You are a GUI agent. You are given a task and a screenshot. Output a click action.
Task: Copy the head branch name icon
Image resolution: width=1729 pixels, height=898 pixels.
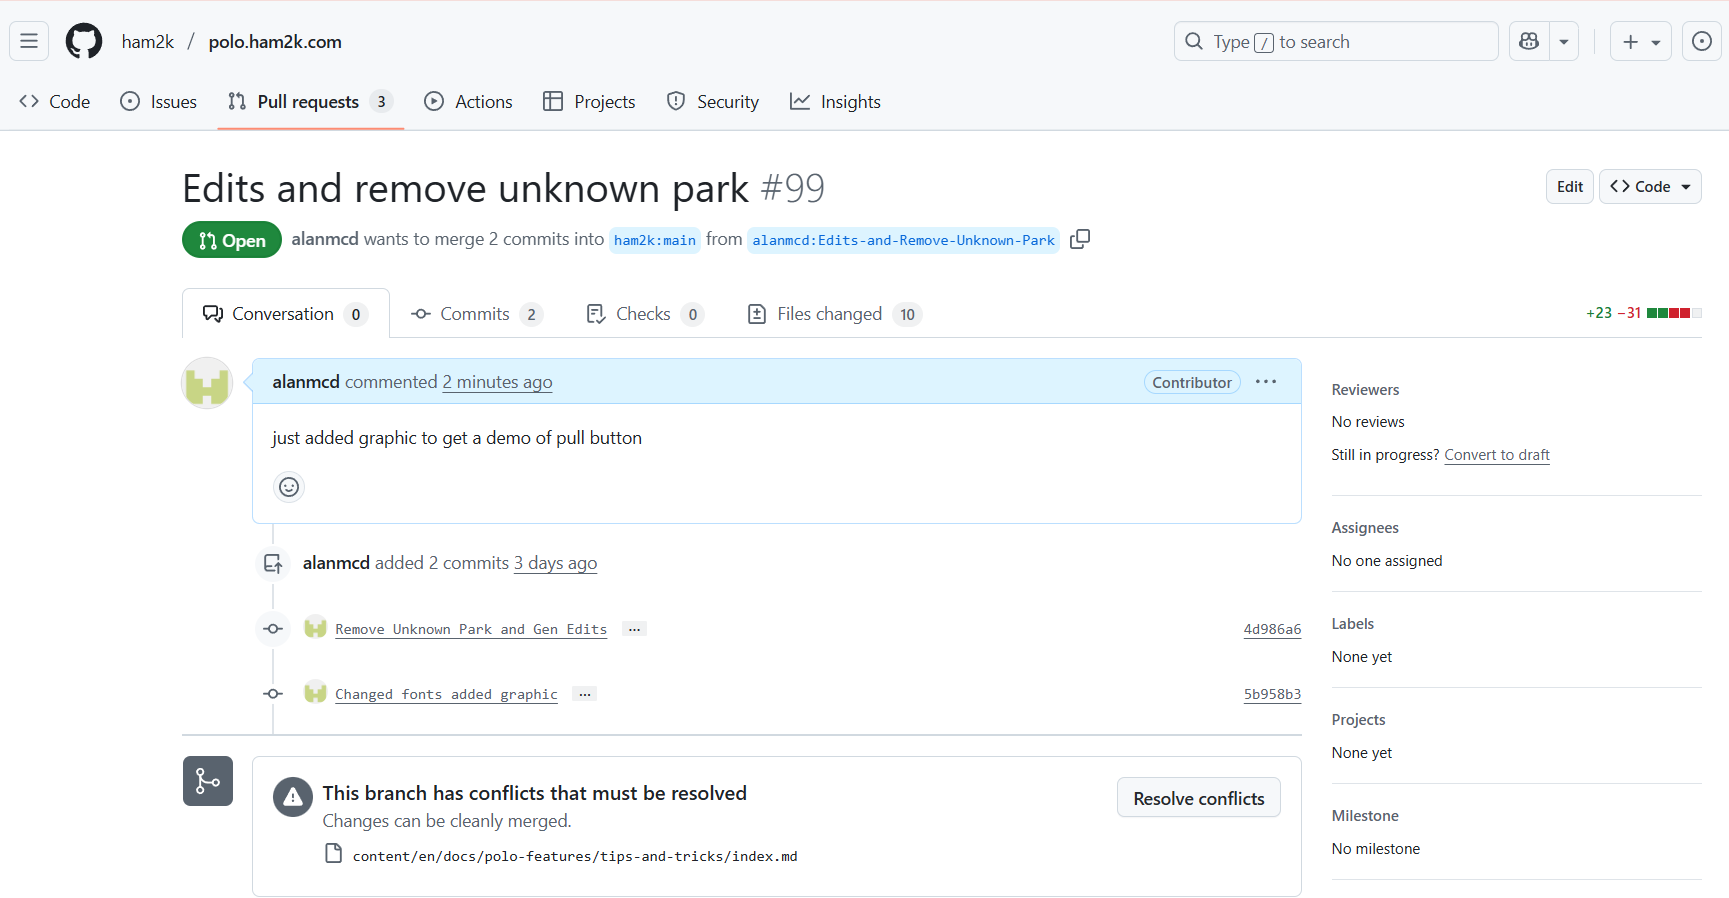tap(1080, 240)
